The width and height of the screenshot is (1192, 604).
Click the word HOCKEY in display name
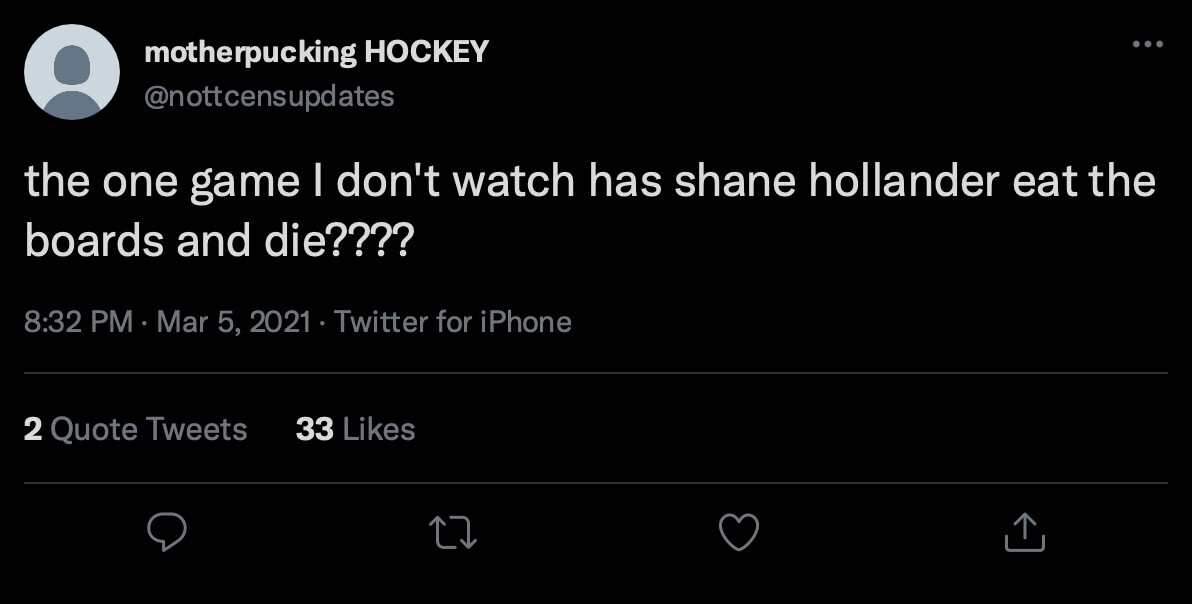426,52
